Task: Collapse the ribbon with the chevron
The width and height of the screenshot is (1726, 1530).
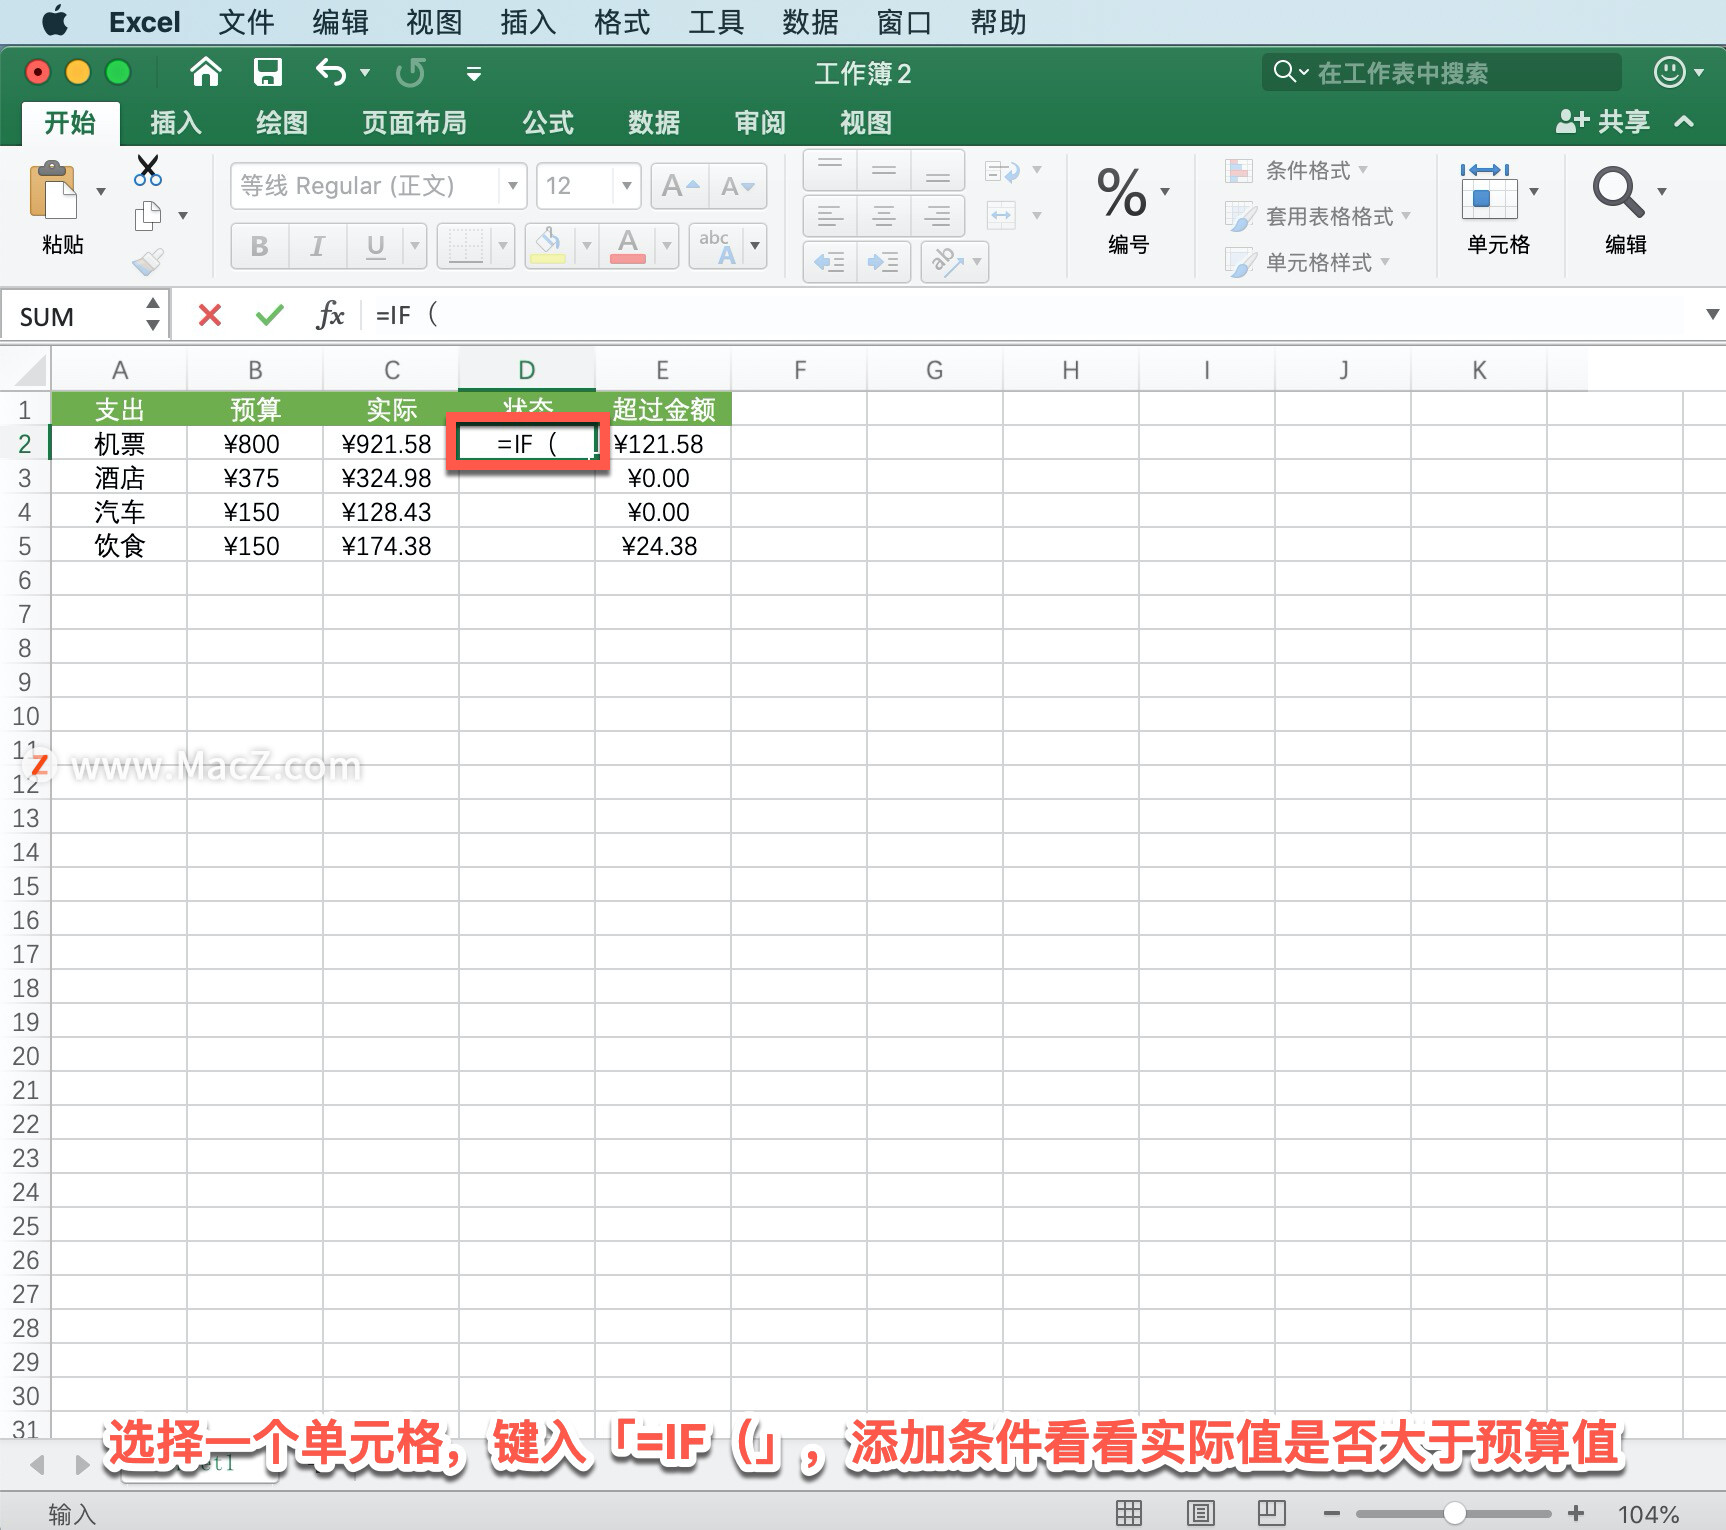Action: point(1684,122)
